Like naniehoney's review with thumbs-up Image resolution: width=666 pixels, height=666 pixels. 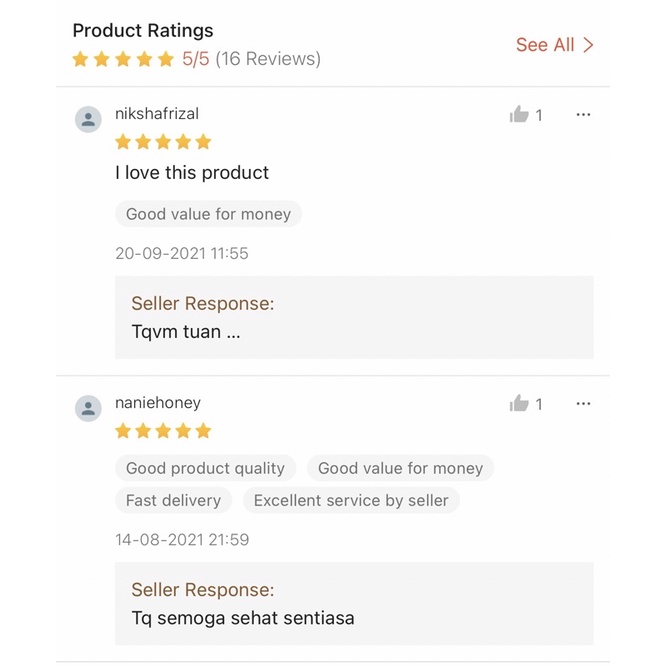[519, 404]
